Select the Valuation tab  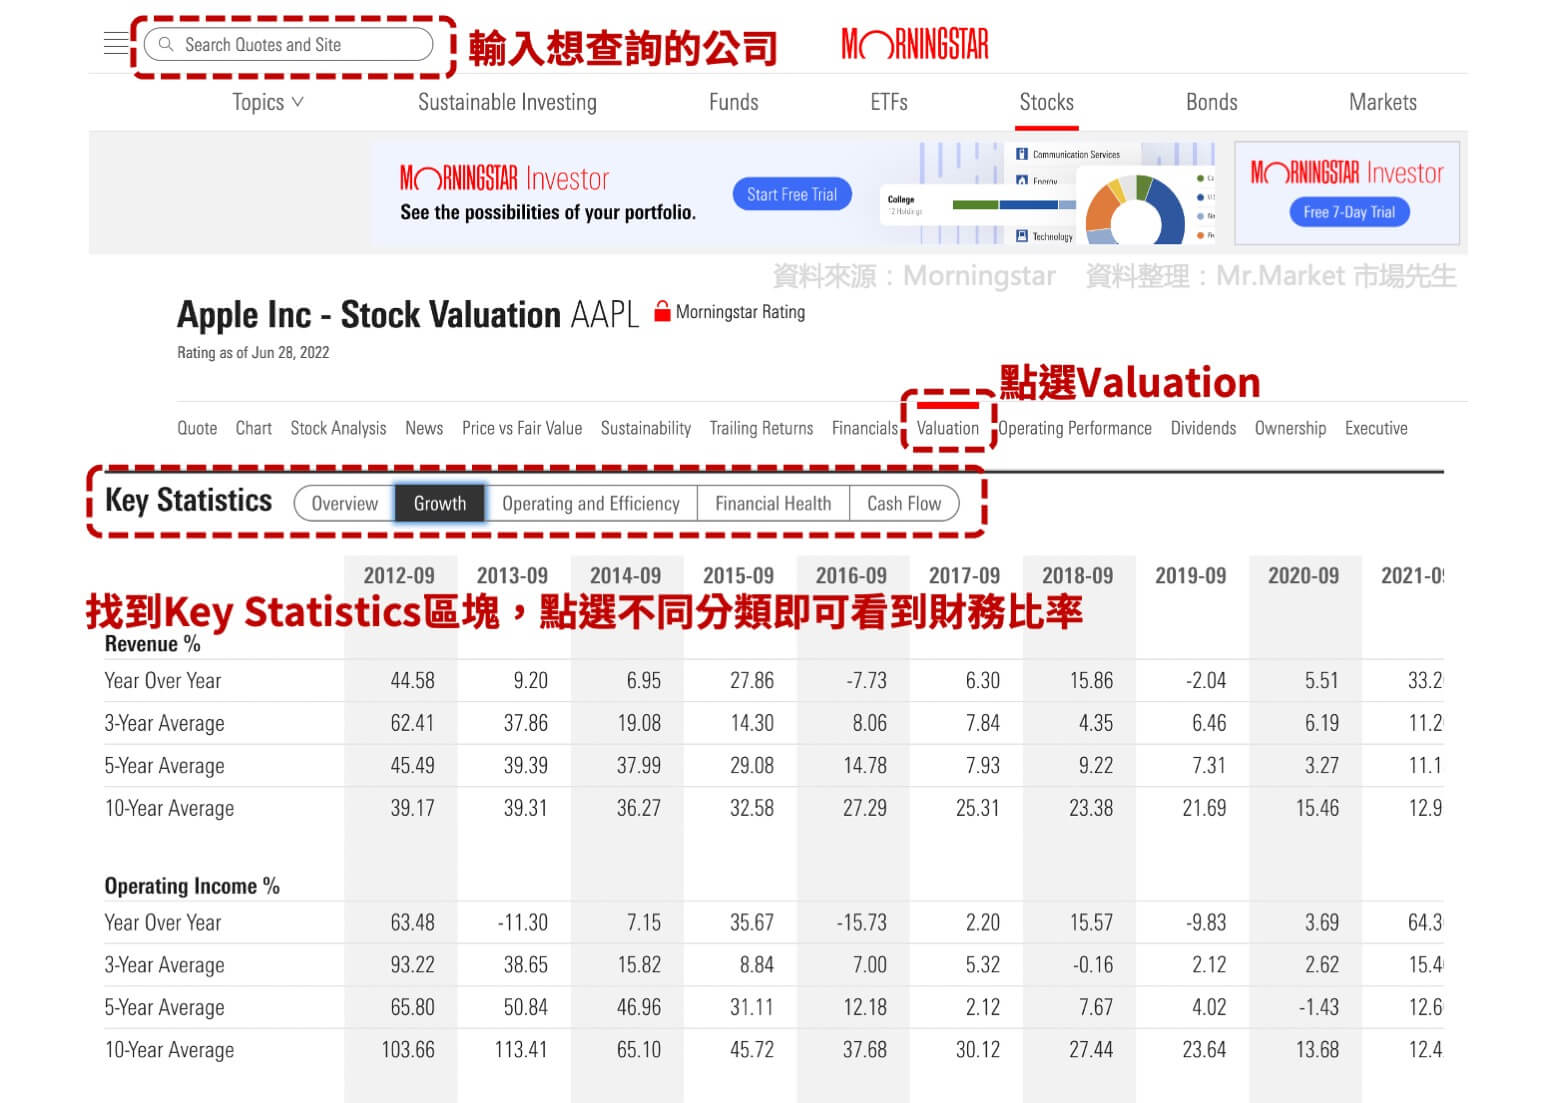[947, 428]
